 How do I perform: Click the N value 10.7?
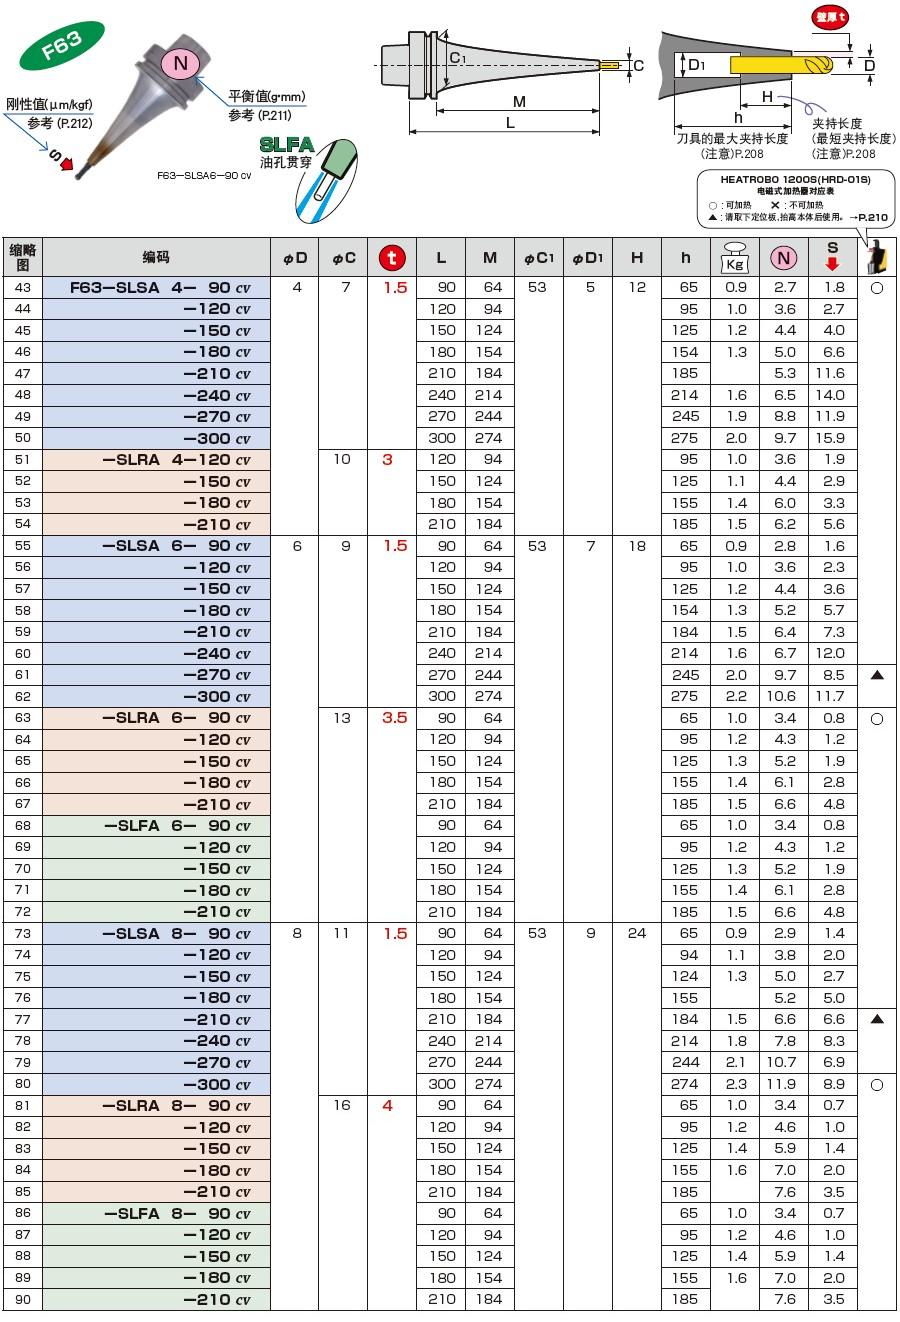783,1062
